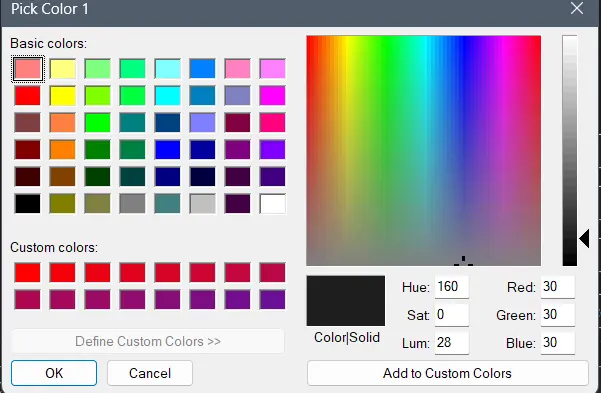Click into the Sat value field
Image resolution: width=601 pixels, height=393 pixels.
pyautogui.click(x=452, y=315)
